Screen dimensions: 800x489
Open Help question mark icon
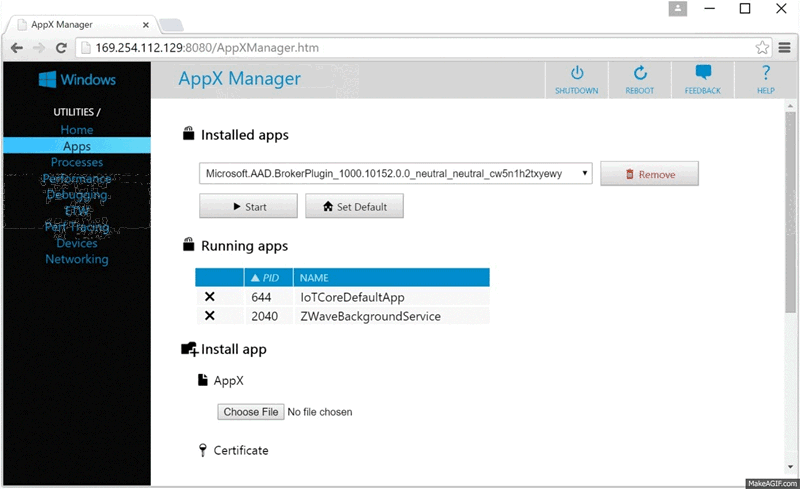pos(766,74)
